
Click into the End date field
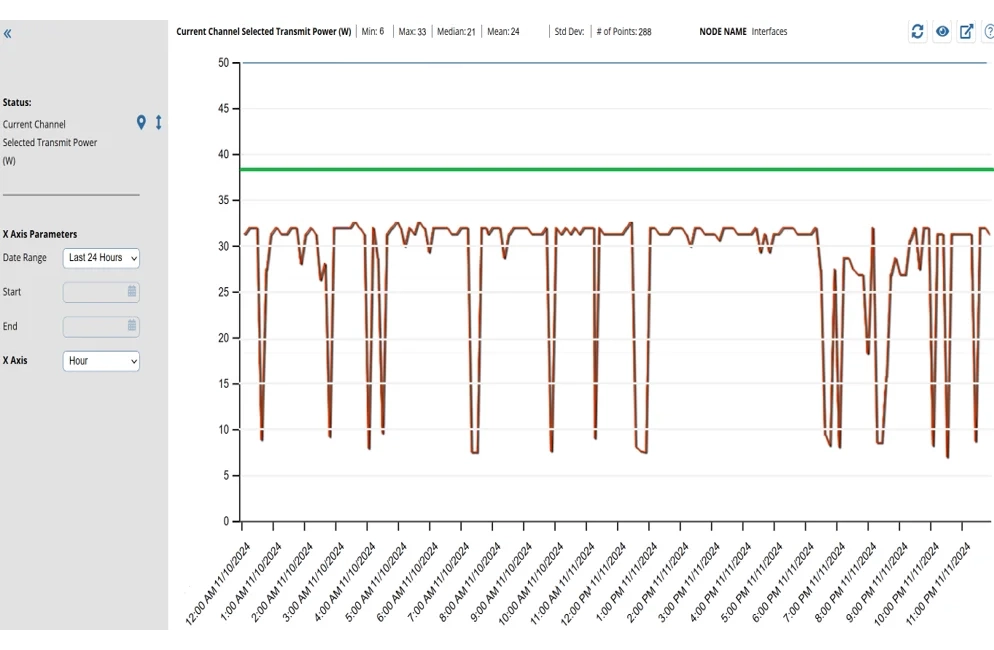click(95, 326)
